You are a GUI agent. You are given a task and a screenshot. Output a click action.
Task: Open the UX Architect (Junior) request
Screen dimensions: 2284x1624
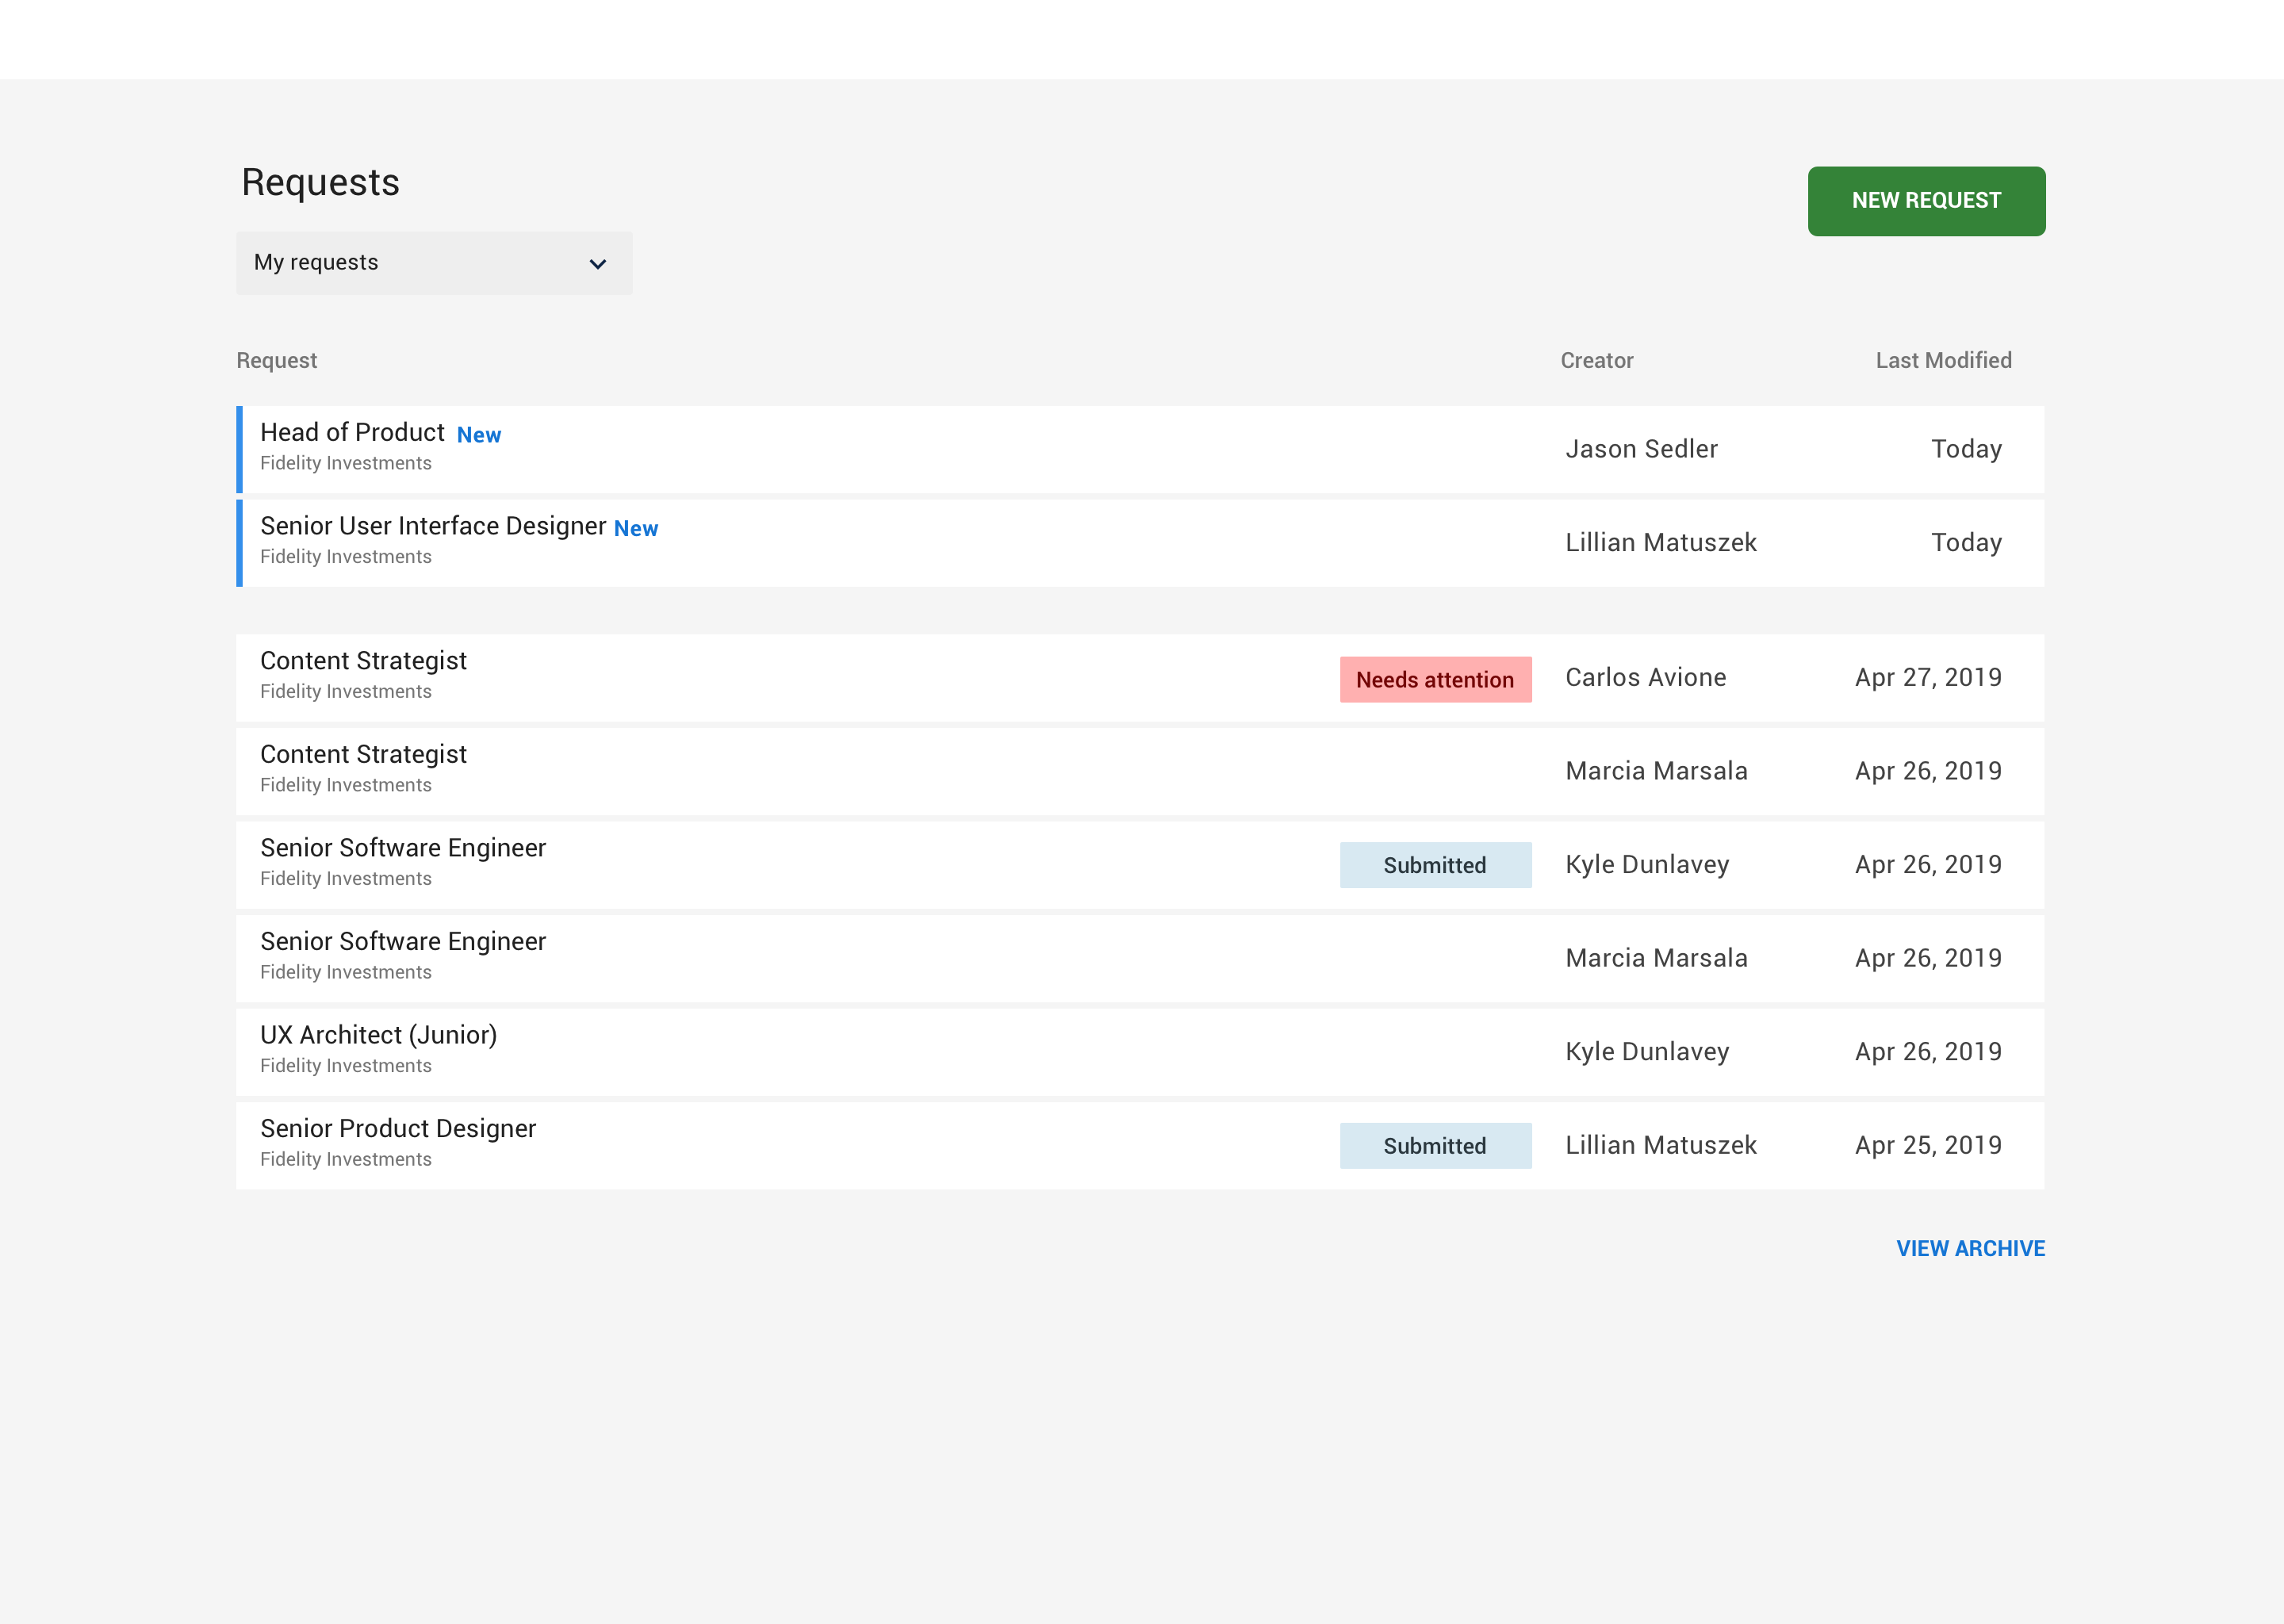click(x=378, y=1035)
